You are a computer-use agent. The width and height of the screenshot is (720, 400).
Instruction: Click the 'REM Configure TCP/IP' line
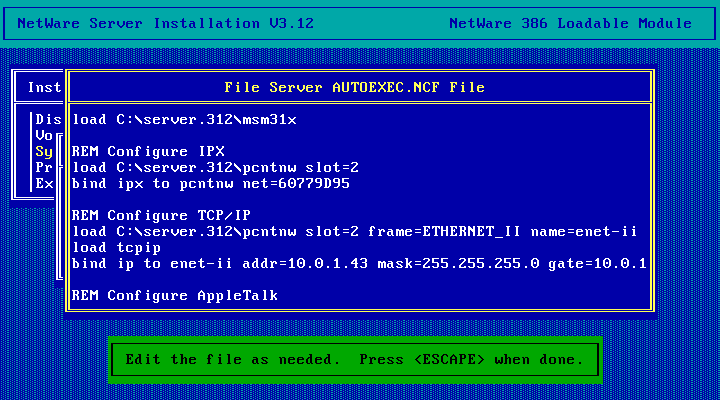pyautogui.click(x=162, y=215)
